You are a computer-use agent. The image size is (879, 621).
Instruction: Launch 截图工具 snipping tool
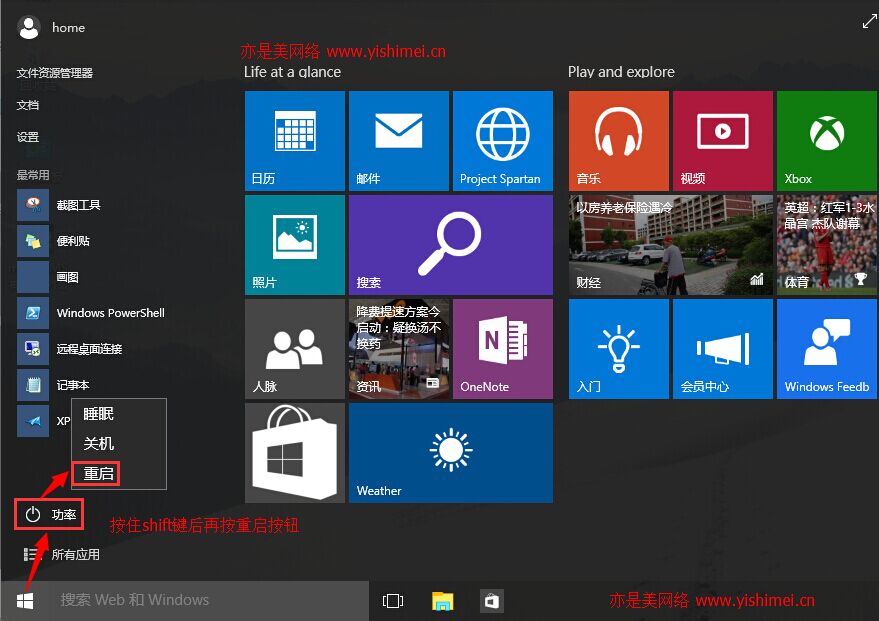tap(59, 205)
